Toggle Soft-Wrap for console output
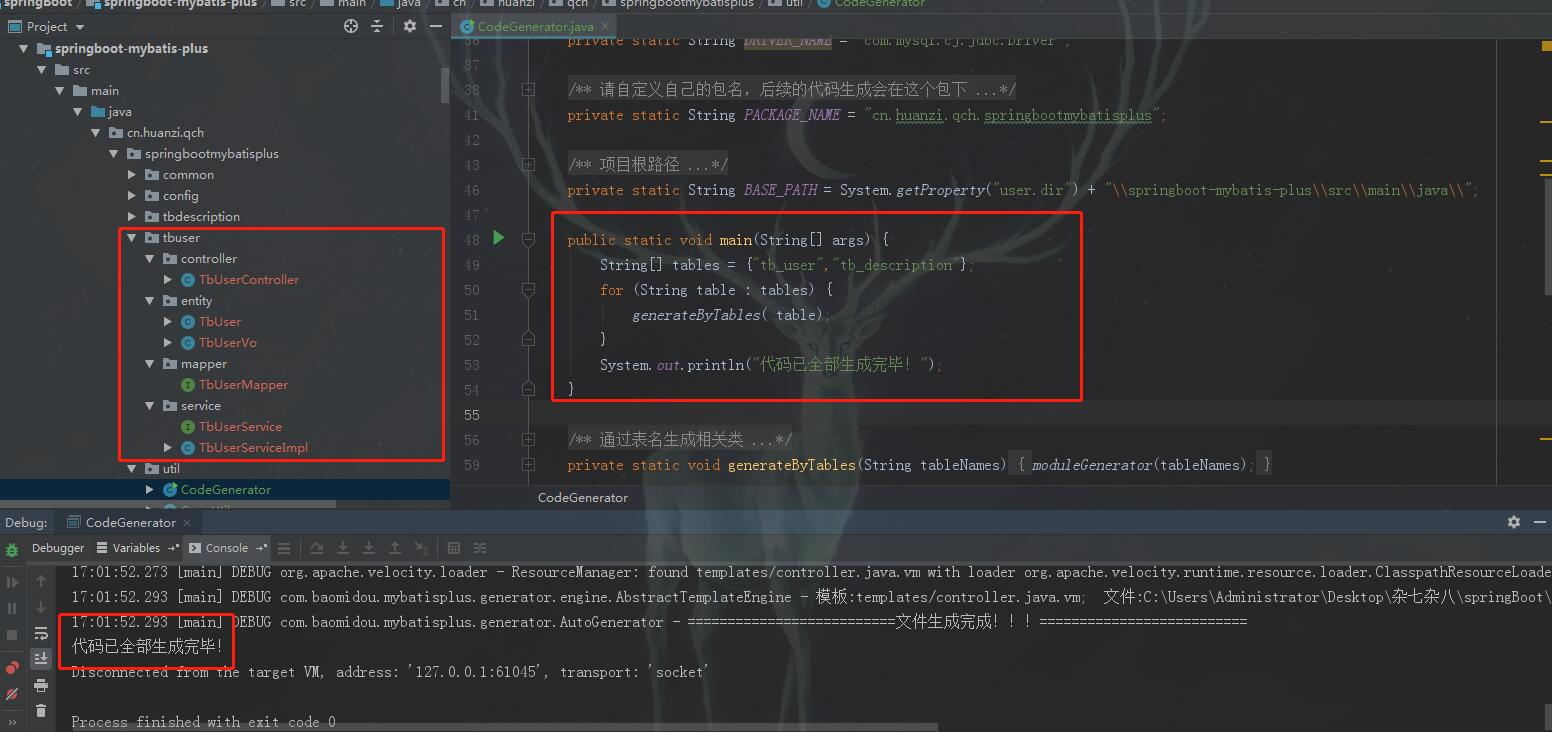 tap(41, 632)
